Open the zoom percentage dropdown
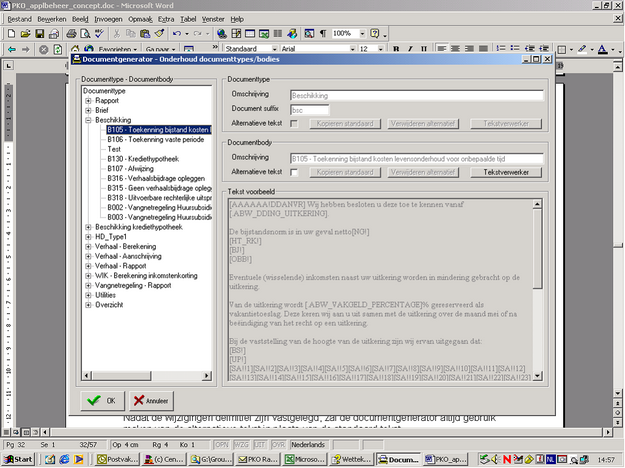 [360, 33]
